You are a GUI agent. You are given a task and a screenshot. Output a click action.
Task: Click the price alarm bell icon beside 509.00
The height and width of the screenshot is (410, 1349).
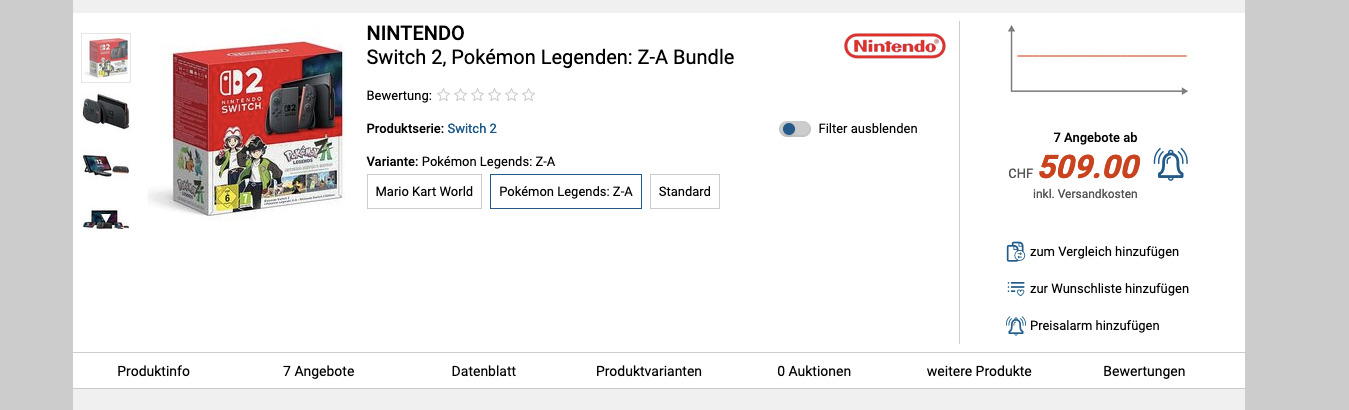[x=1170, y=165]
